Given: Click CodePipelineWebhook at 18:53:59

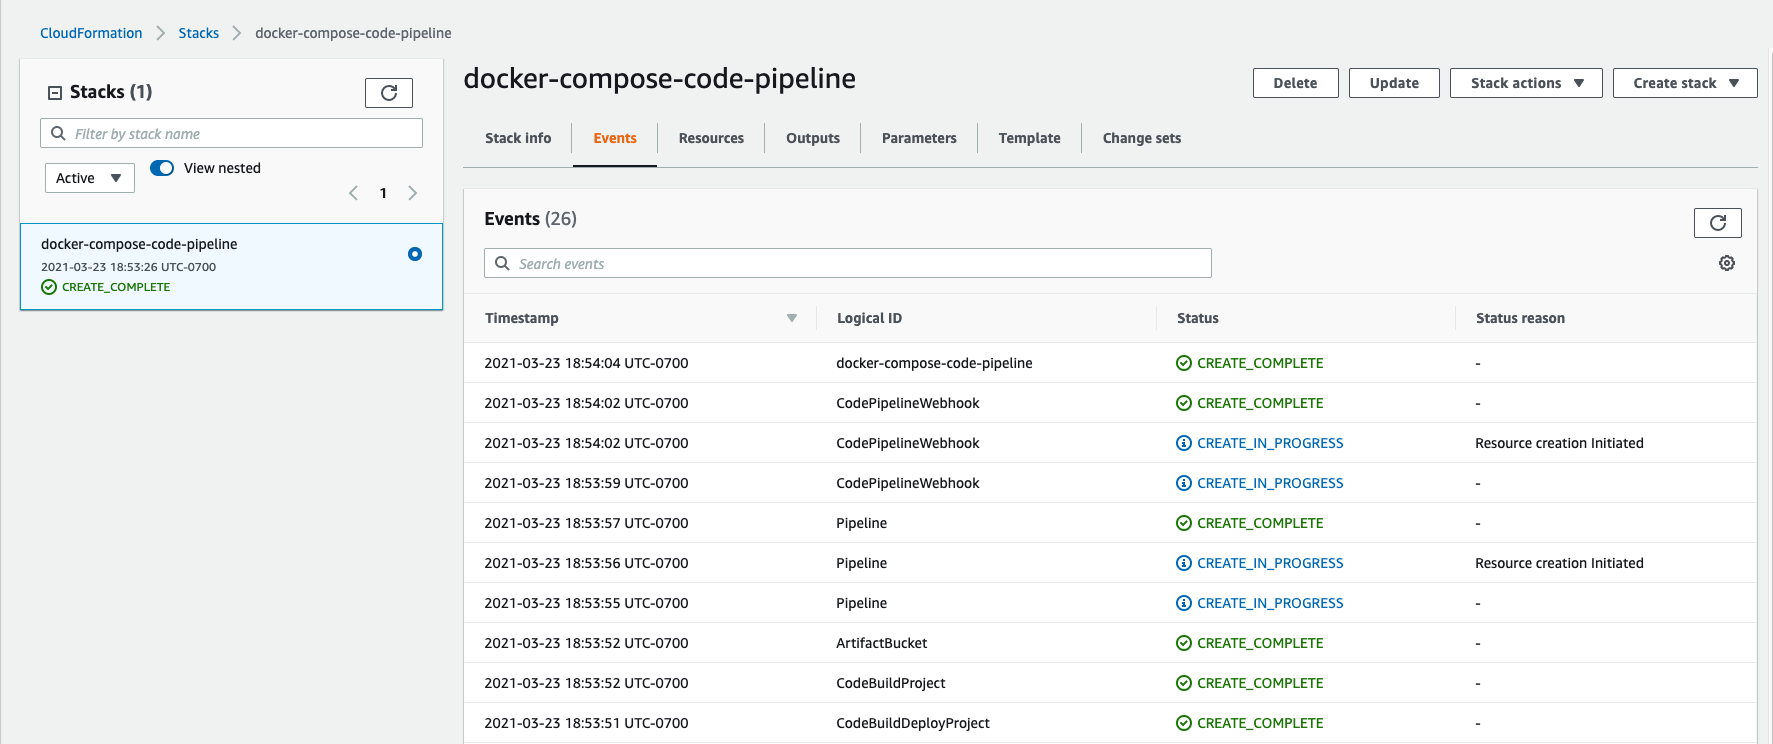Looking at the screenshot, I should pyautogui.click(x=908, y=483).
